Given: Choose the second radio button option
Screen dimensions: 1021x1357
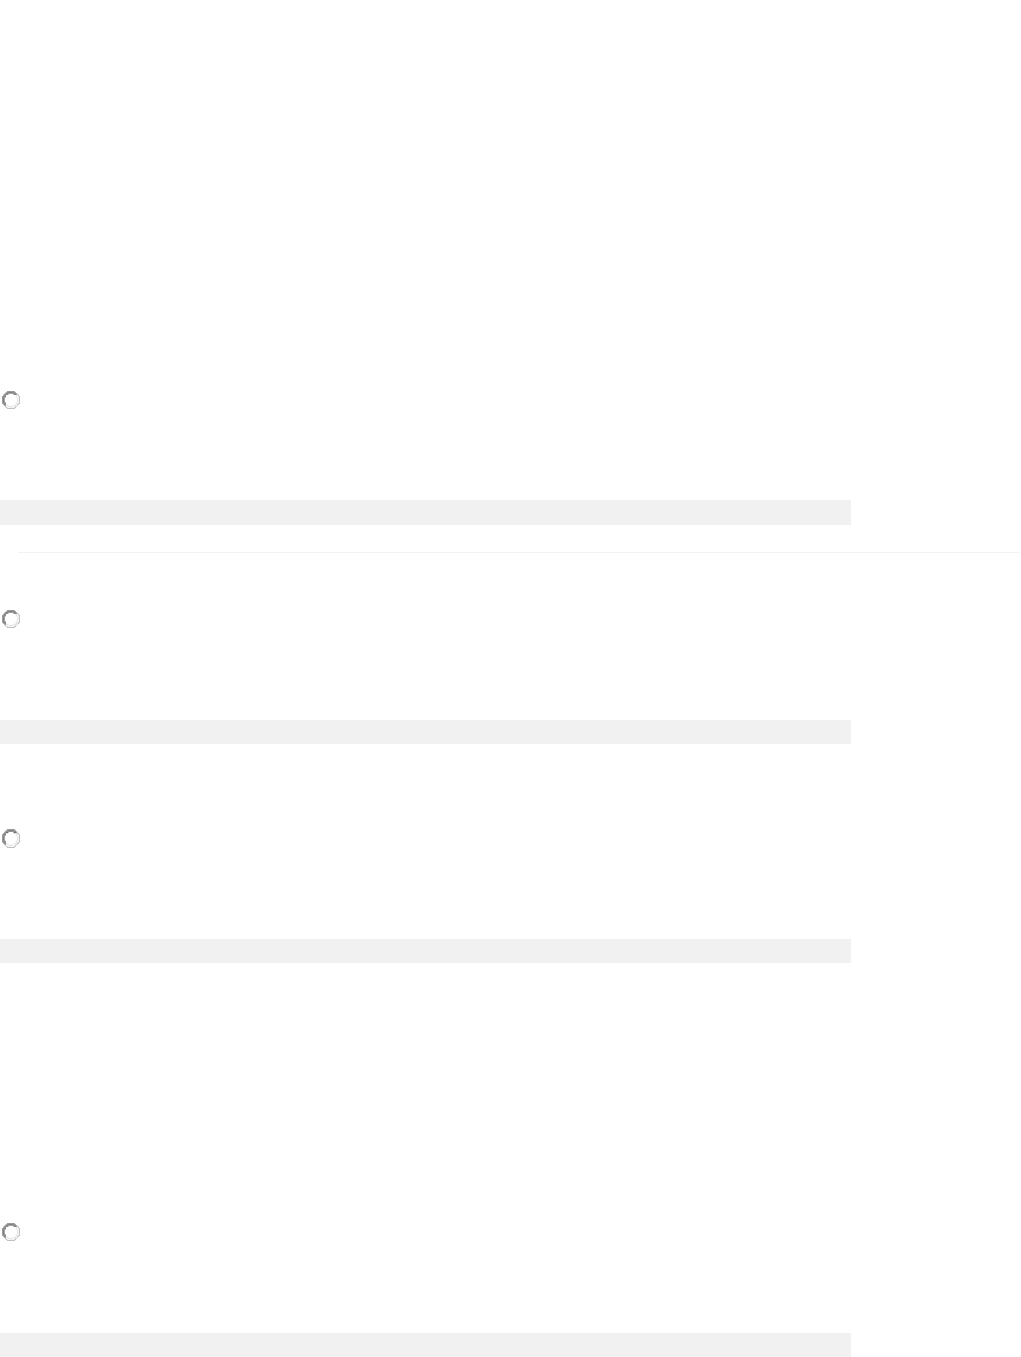Looking at the screenshot, I should (x=11, y=620).
